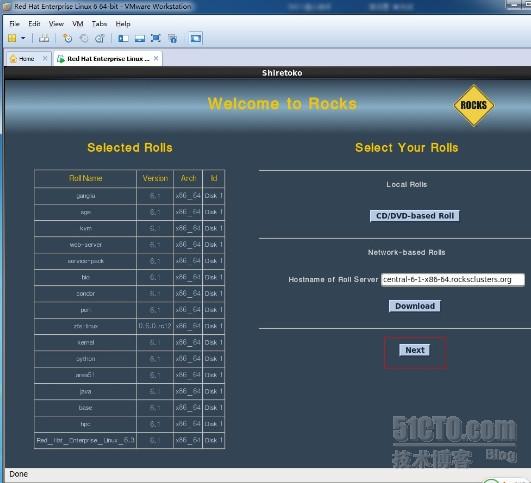
Task: Select the base roll row
Action: 129,407
